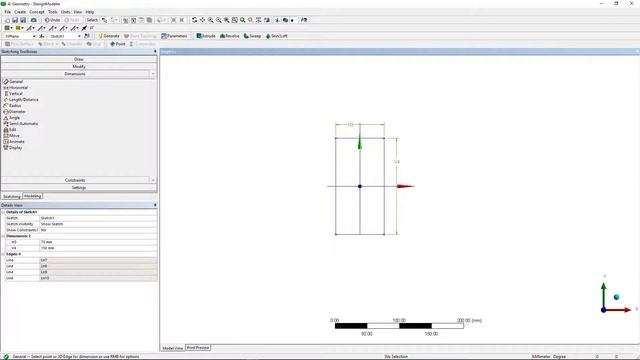Viewport: 640px width, 360px height.
Task: Switch to the Modeling tab
Action: [x=32, y=196]
